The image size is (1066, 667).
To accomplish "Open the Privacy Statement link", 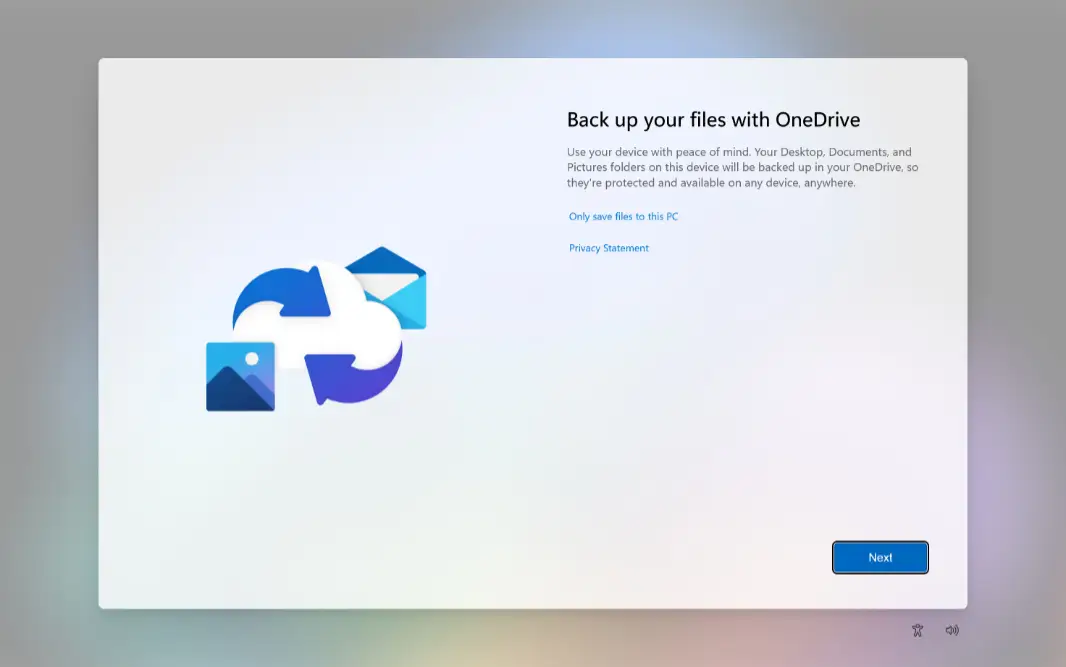I will point(609,248).
